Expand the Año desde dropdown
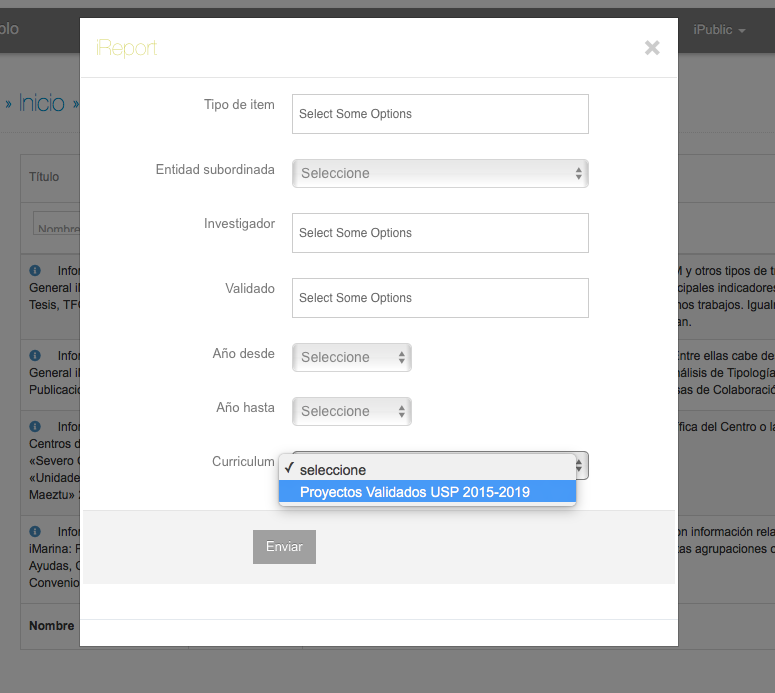This screenshot has height=693, width=775. (352, 357)
